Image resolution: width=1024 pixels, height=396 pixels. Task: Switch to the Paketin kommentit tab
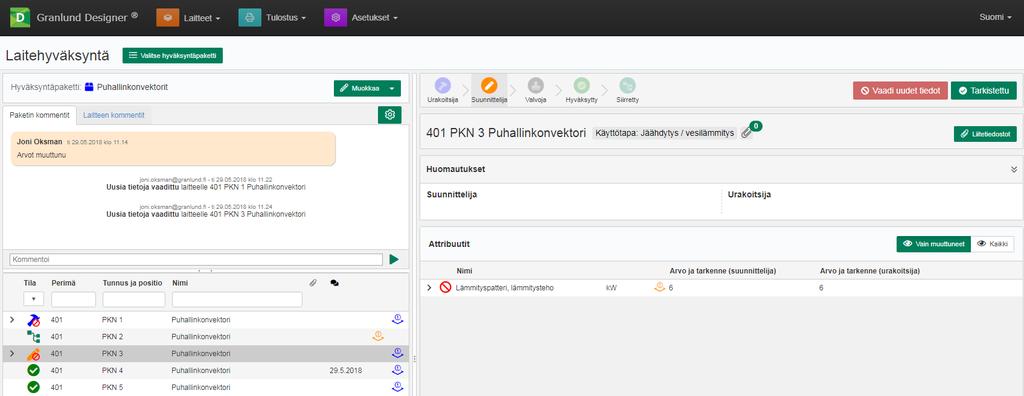[39, 115]
